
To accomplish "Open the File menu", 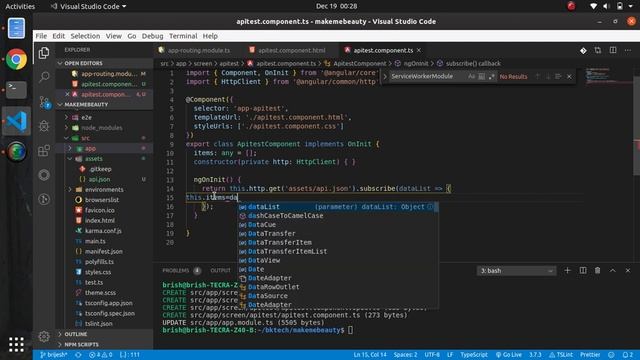I will coord(41,36).
